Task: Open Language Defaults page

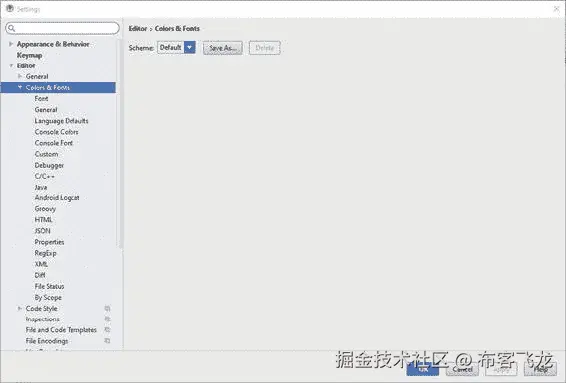Action: point(61,121)
